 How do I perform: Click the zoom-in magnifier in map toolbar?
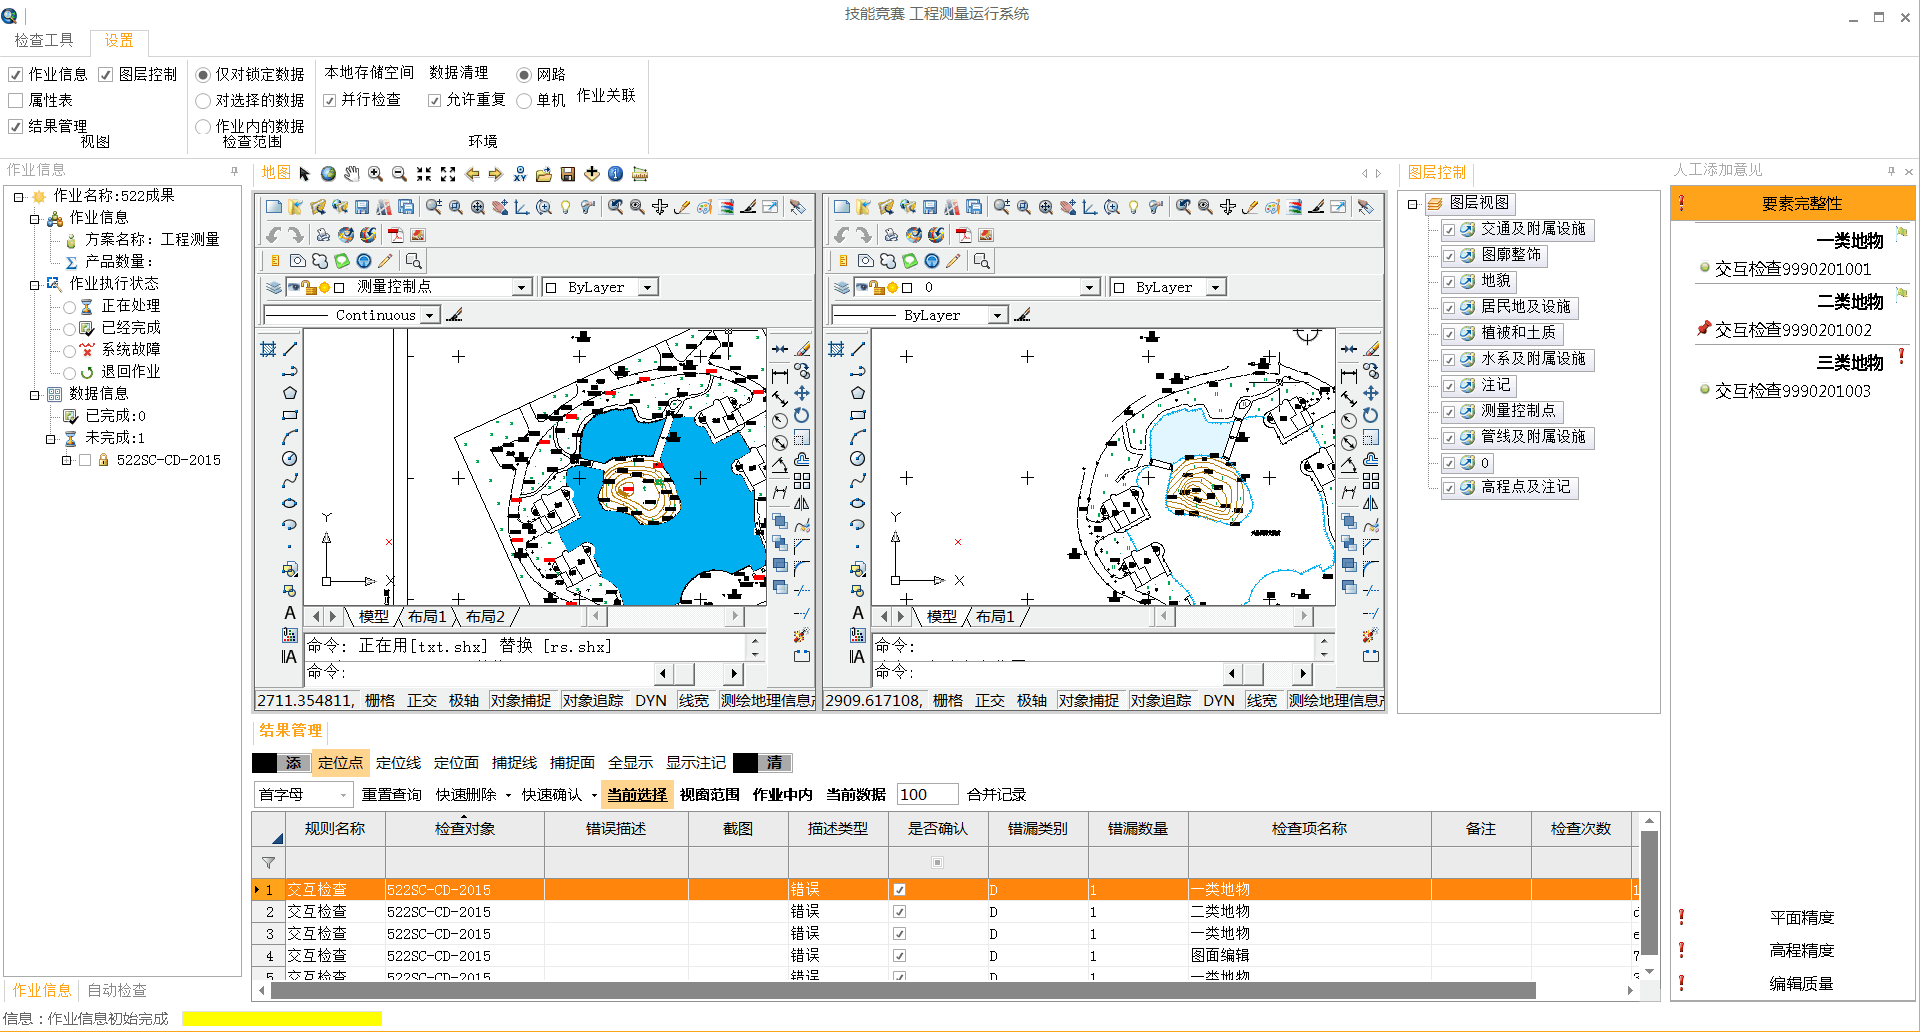pyautogui.click(x=376, y=174)
